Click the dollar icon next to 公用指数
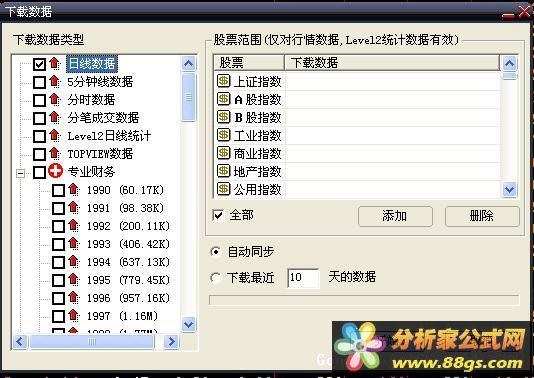The width and height of the screenshot is (534, 378). coord(223,189)
